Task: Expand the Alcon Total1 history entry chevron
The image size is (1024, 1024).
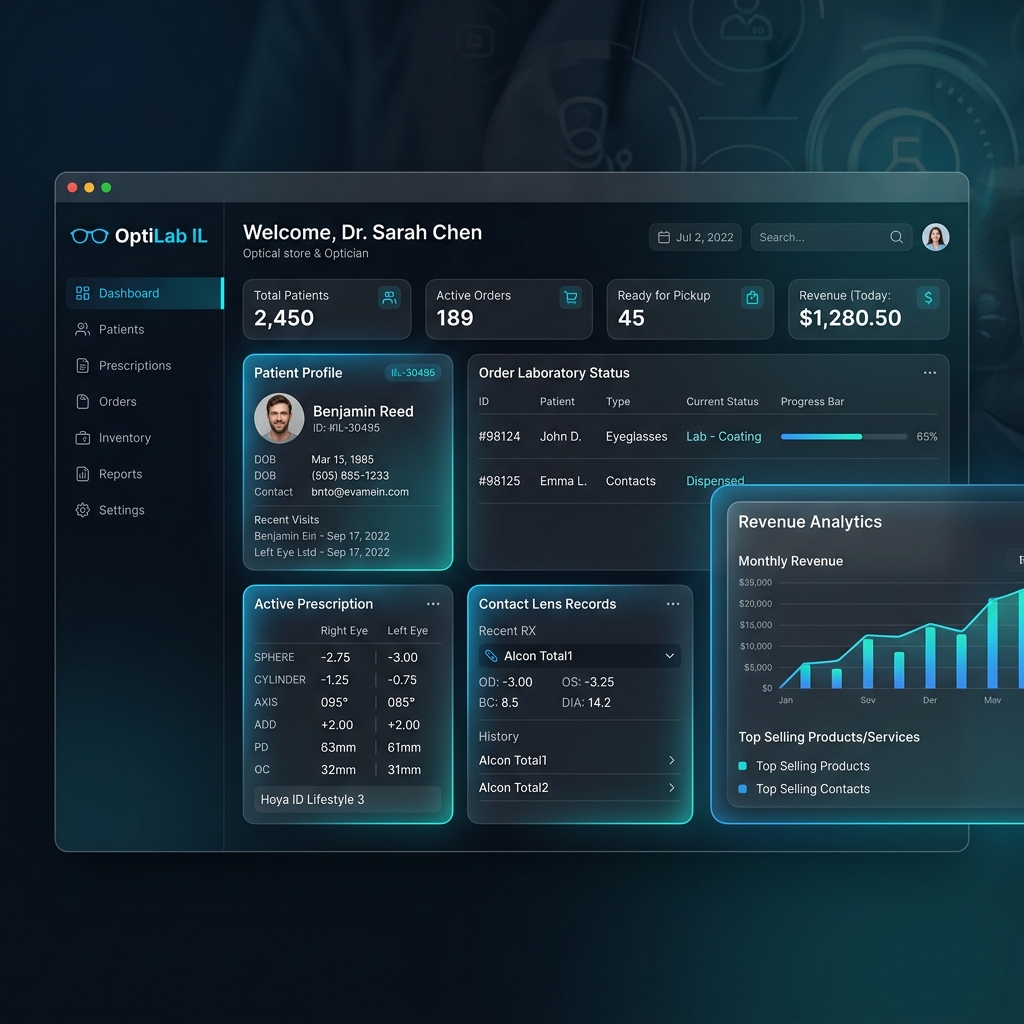Action: point(671,760)
